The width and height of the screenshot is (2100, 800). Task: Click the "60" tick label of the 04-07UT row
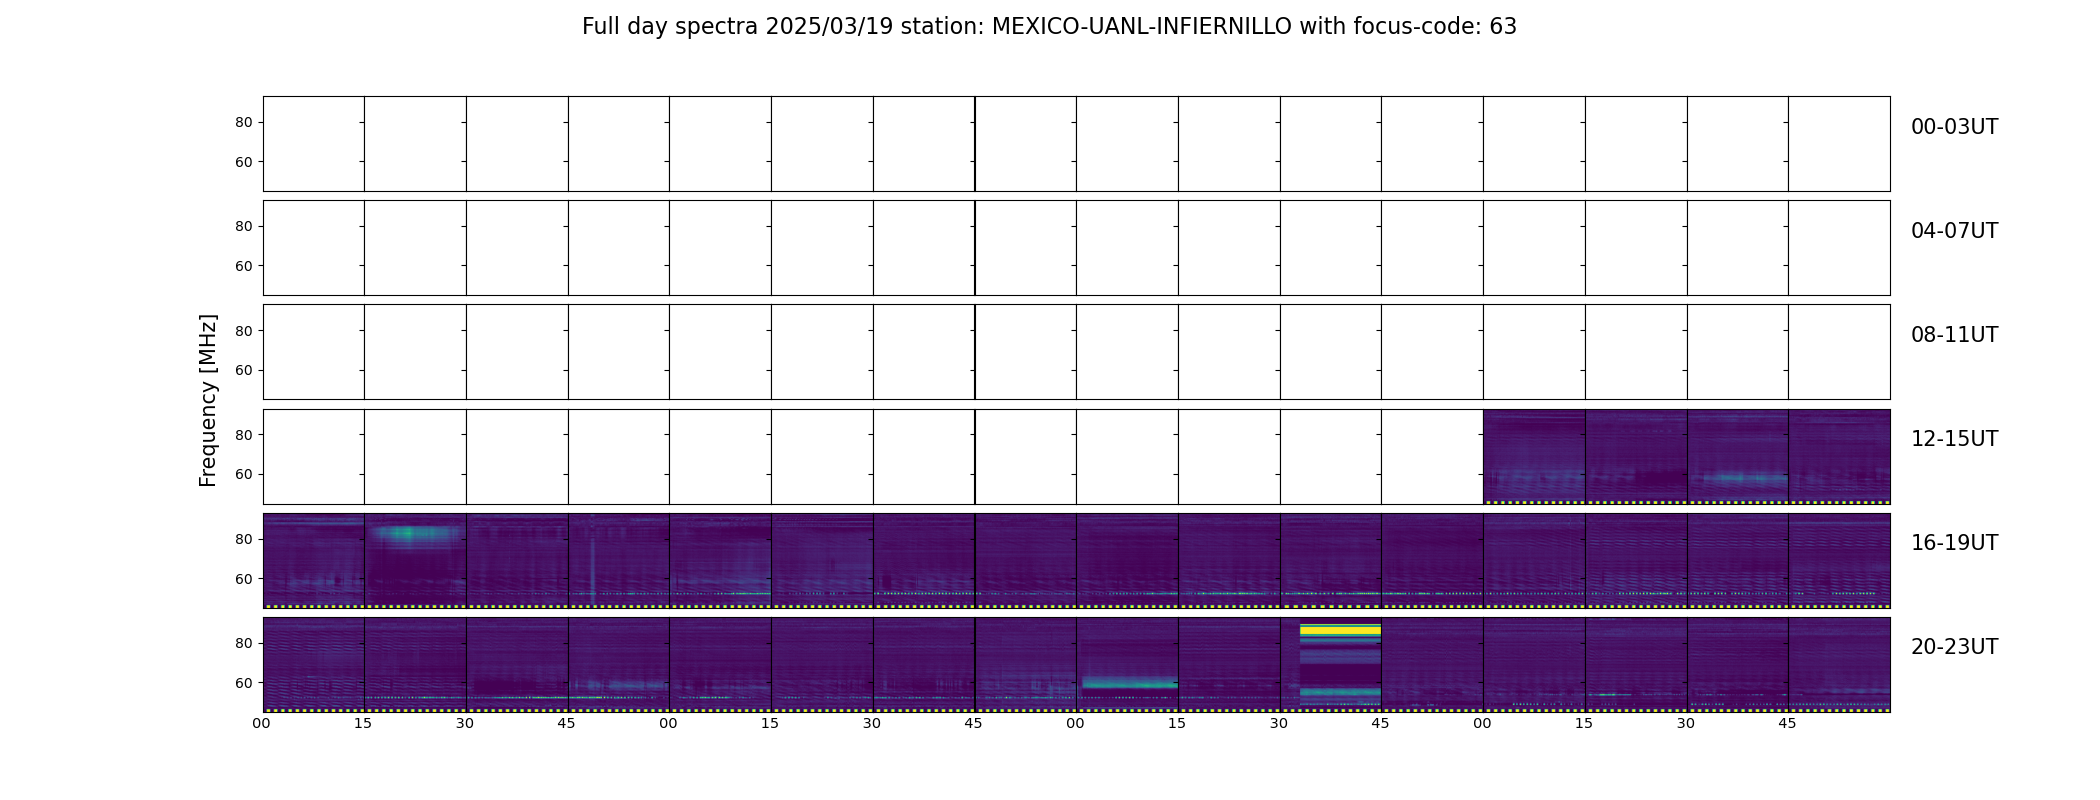(244, 266)
